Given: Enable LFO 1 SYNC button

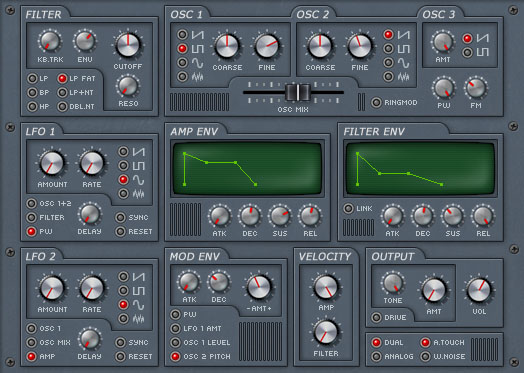Looking at the screenshot, I should [x=120, y=218].
